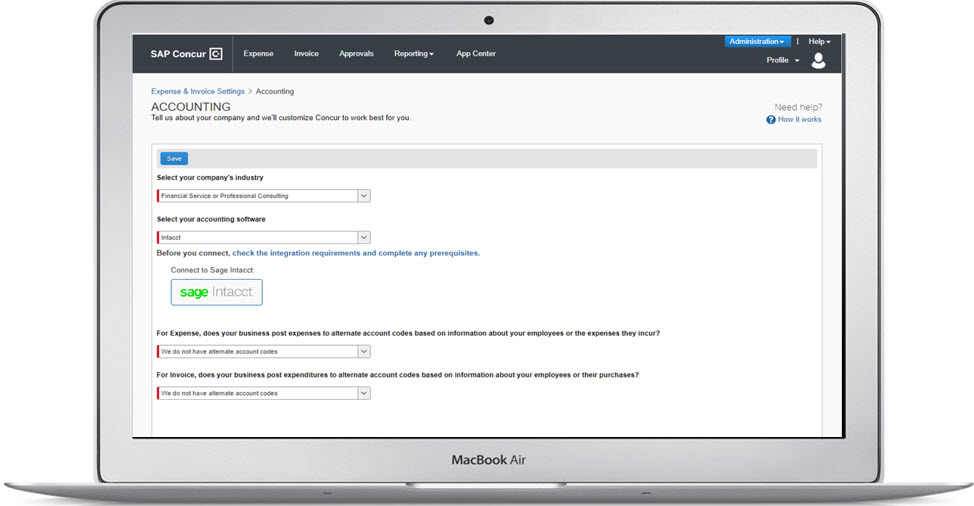Open the Profile dropdown
974x506 pixels.
pyautogui.click(x=783, y=61)
